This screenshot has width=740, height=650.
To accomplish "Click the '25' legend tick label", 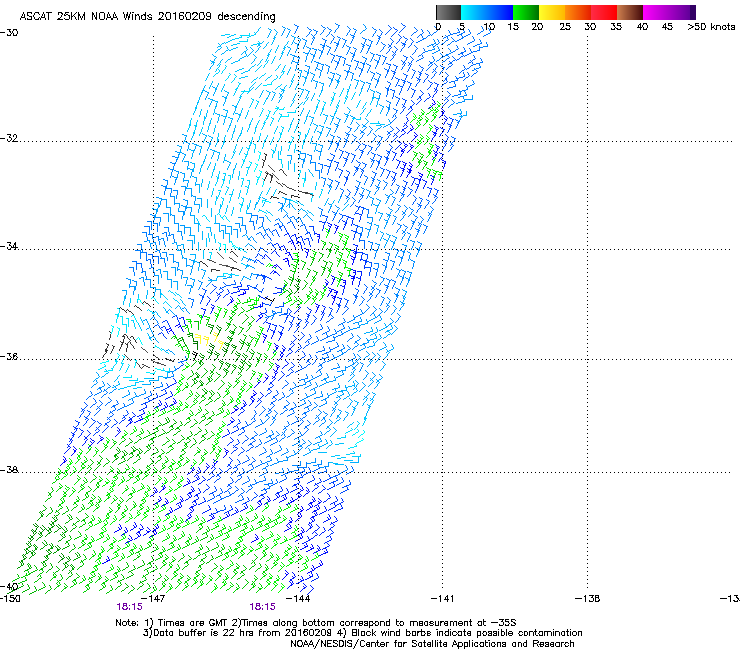I will pos(565,27).
